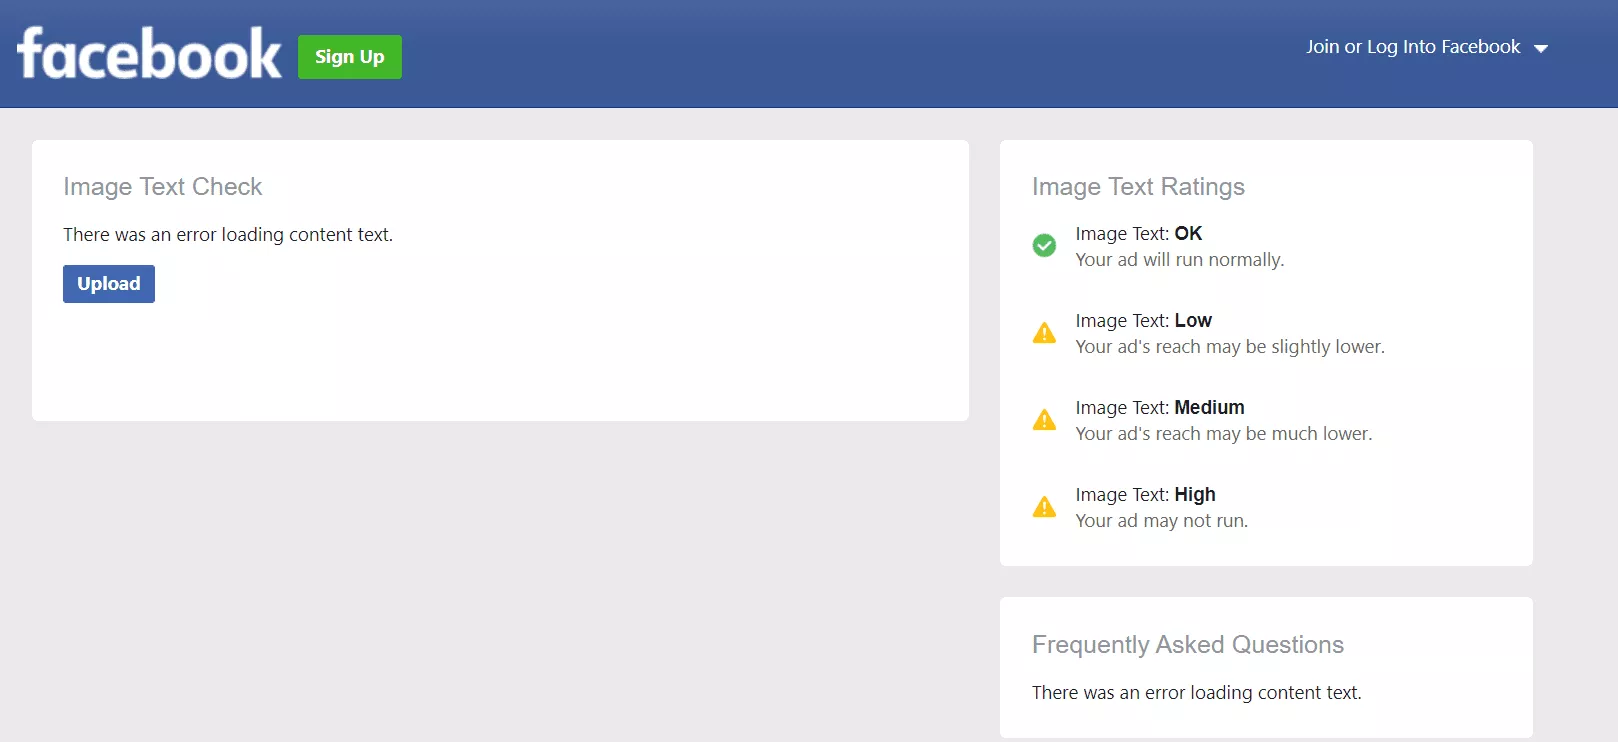This screenshot has width=1618, height=742.
Task: Expand the dropdown arrow beside Log Into Facebook
Action: tap(1541, 48)
